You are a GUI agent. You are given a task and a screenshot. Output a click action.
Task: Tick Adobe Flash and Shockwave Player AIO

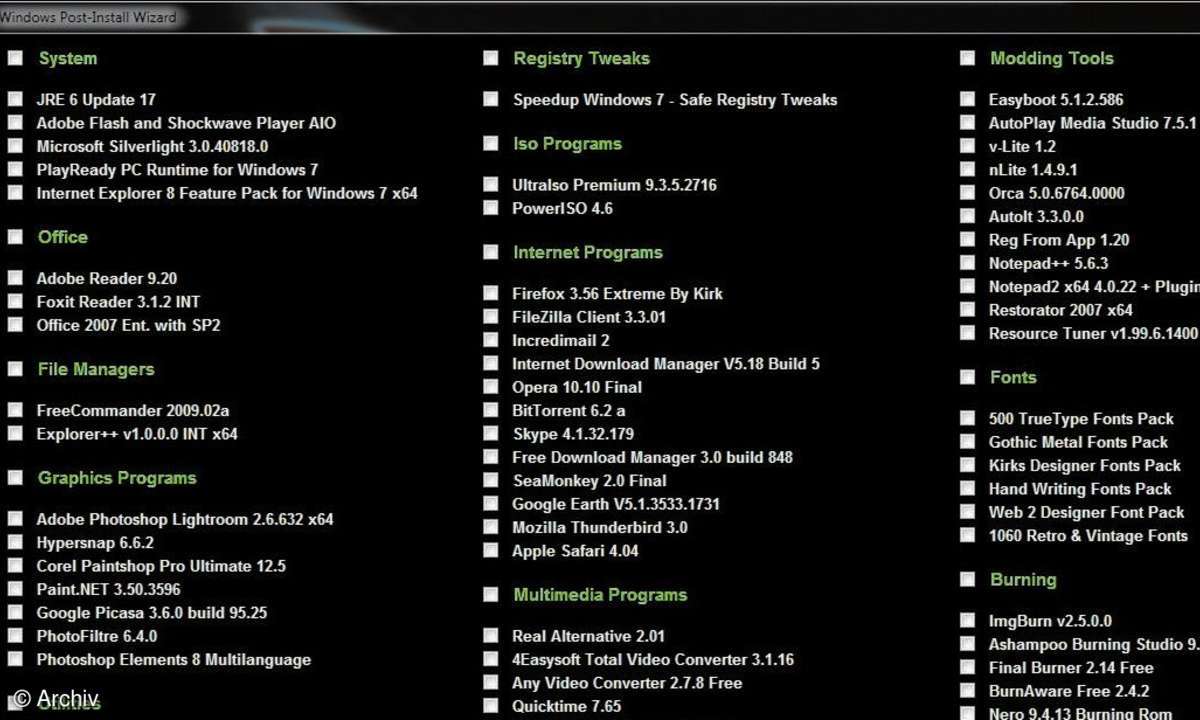click(x=15, y=122)
